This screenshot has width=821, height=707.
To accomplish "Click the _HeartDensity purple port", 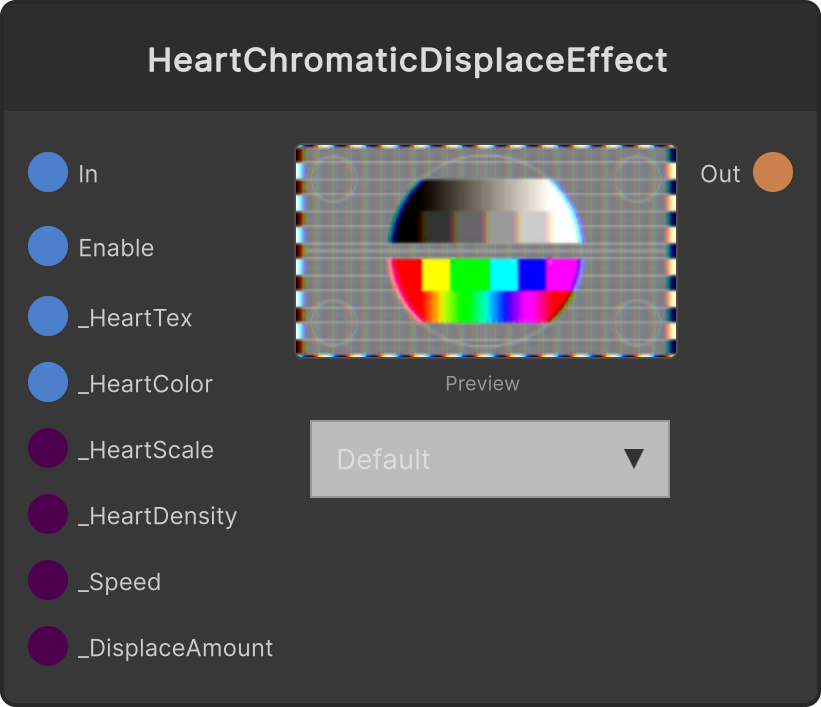I will [48, 514].
